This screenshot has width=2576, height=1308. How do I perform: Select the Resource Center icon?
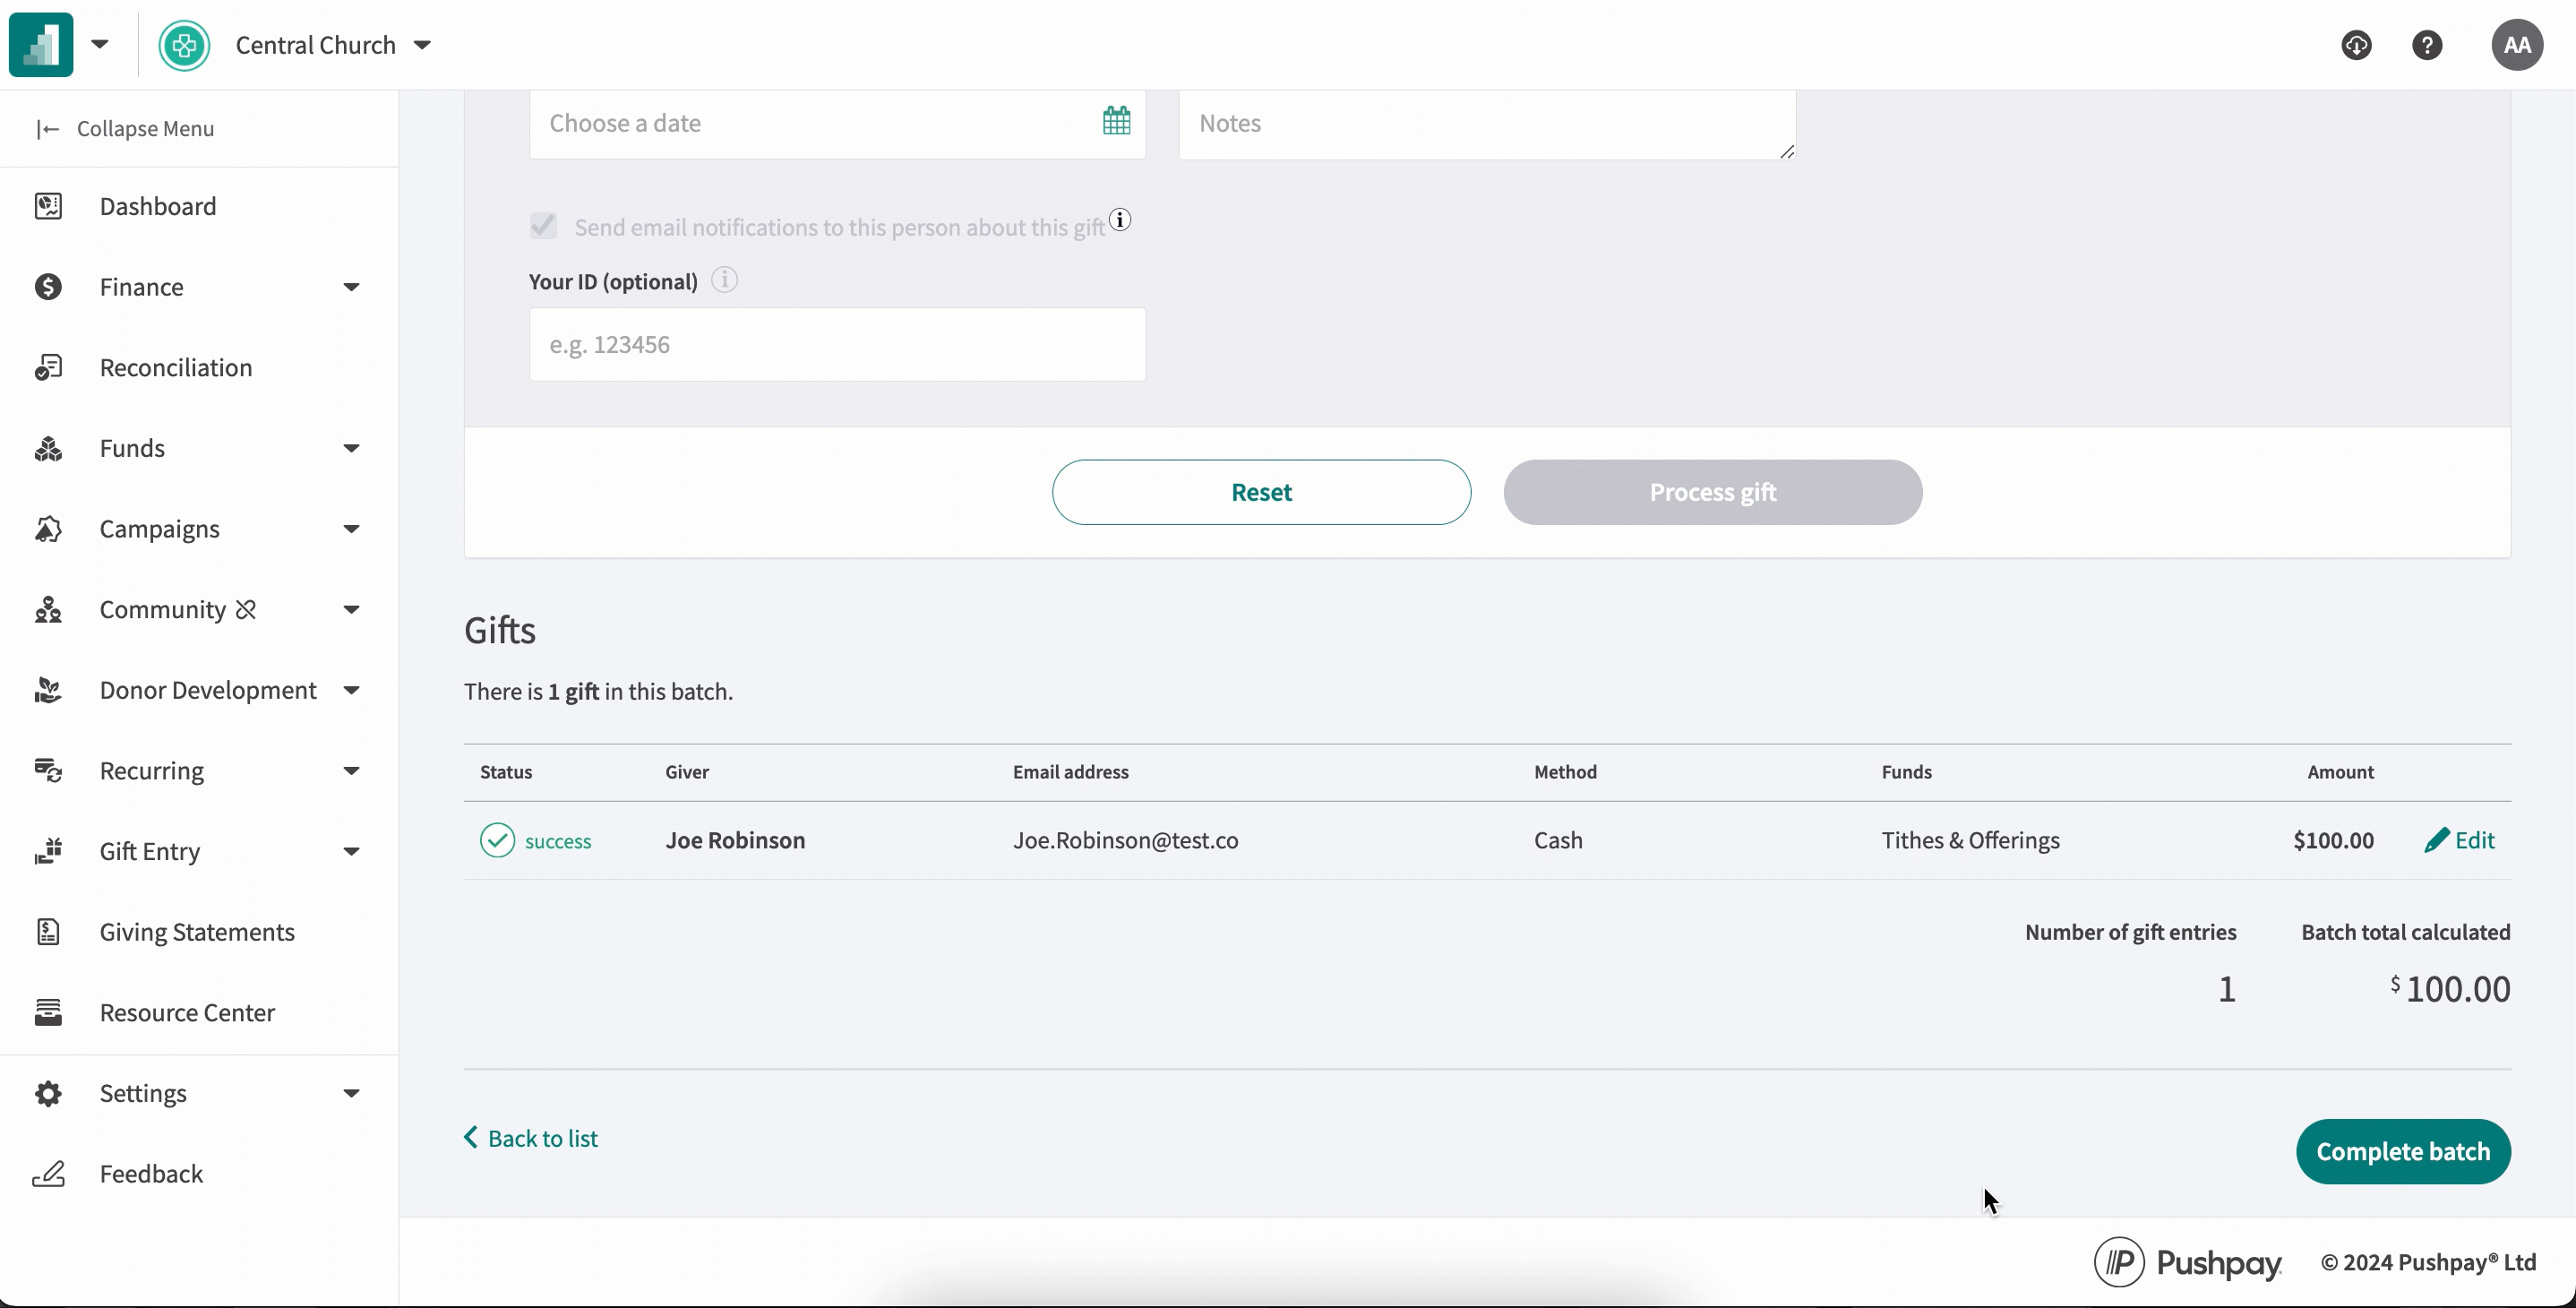point(47,1012)
